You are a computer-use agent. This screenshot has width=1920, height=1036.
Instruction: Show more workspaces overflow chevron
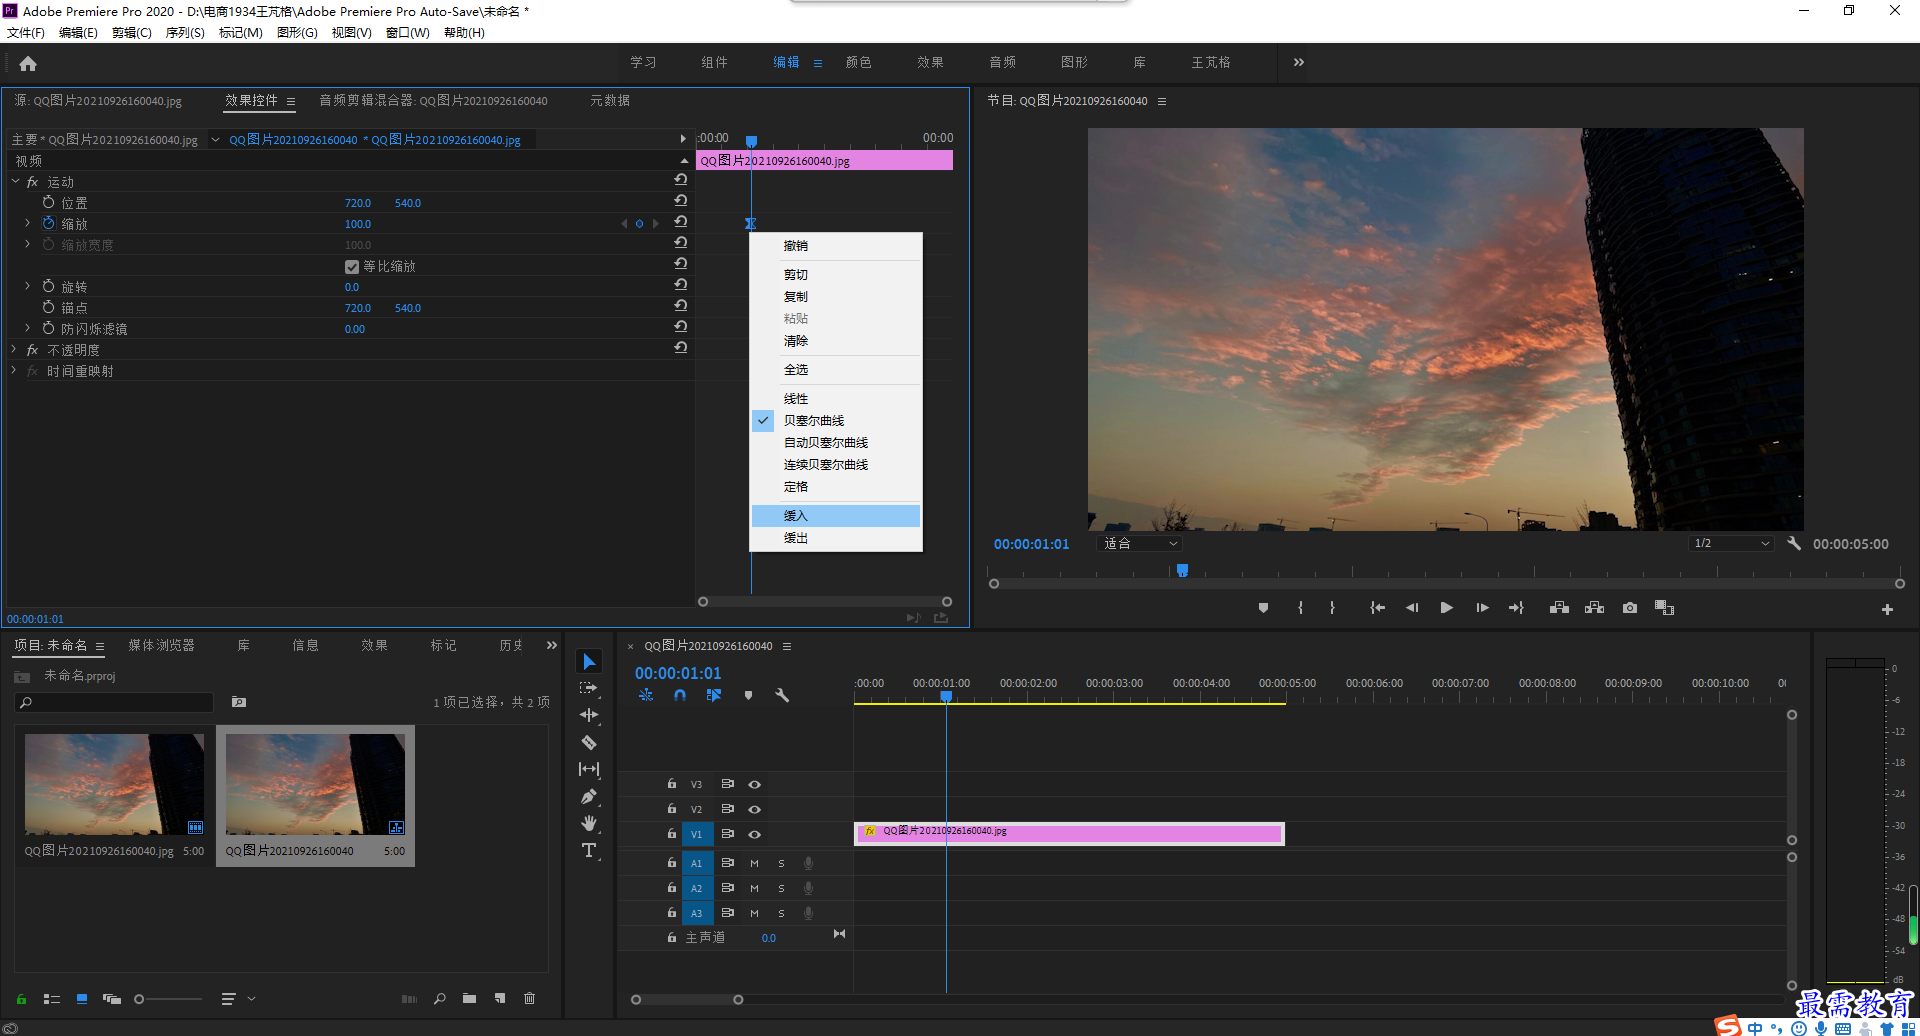tap(1298, 62)
